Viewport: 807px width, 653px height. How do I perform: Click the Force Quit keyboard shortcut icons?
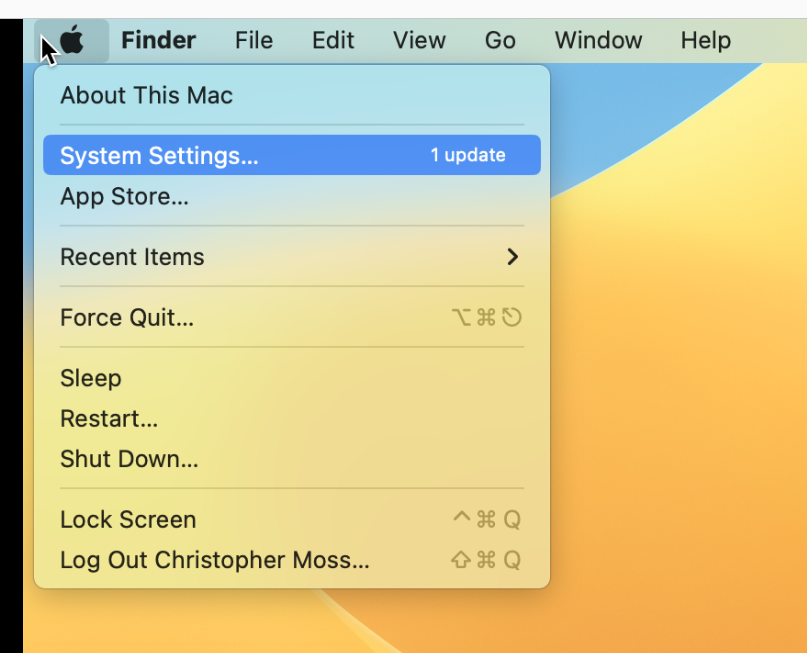click(x=487, y=317)
